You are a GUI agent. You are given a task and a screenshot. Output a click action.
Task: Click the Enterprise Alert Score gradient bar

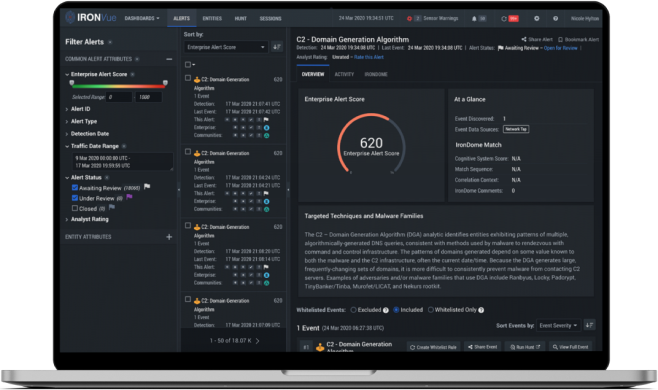click(118, 86)
